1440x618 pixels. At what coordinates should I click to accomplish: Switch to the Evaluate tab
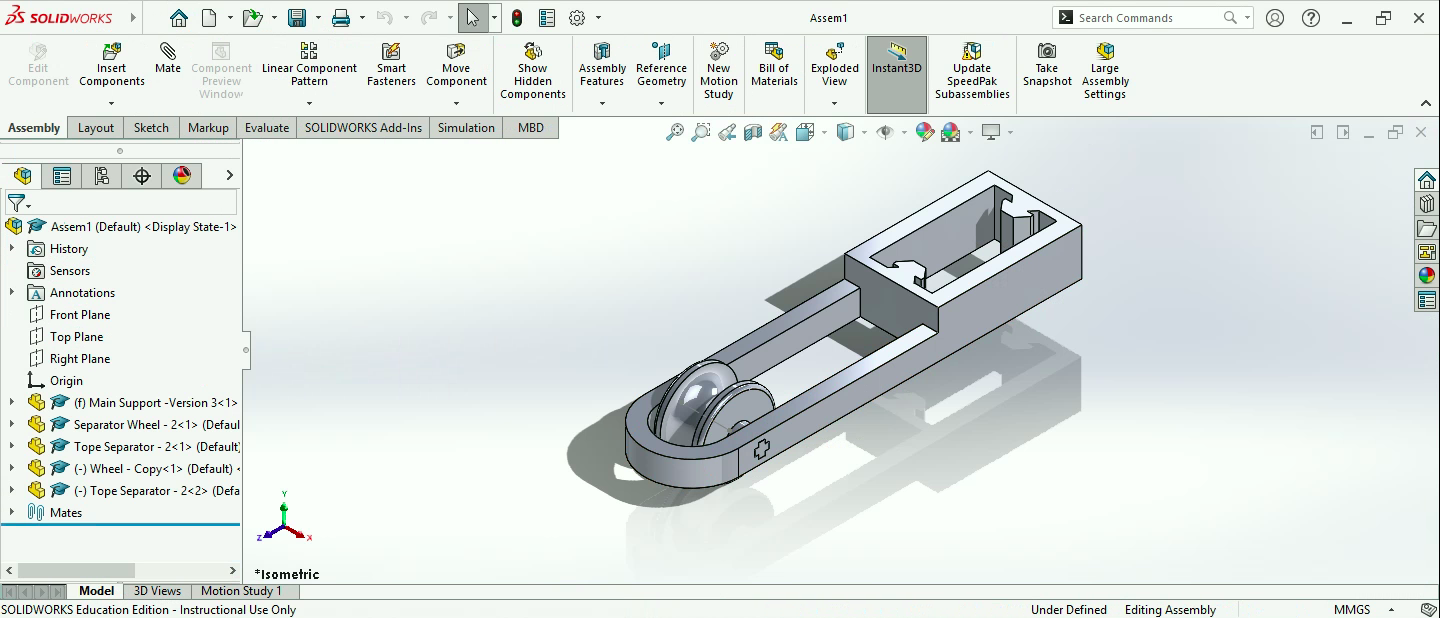(x=267, y=128)
